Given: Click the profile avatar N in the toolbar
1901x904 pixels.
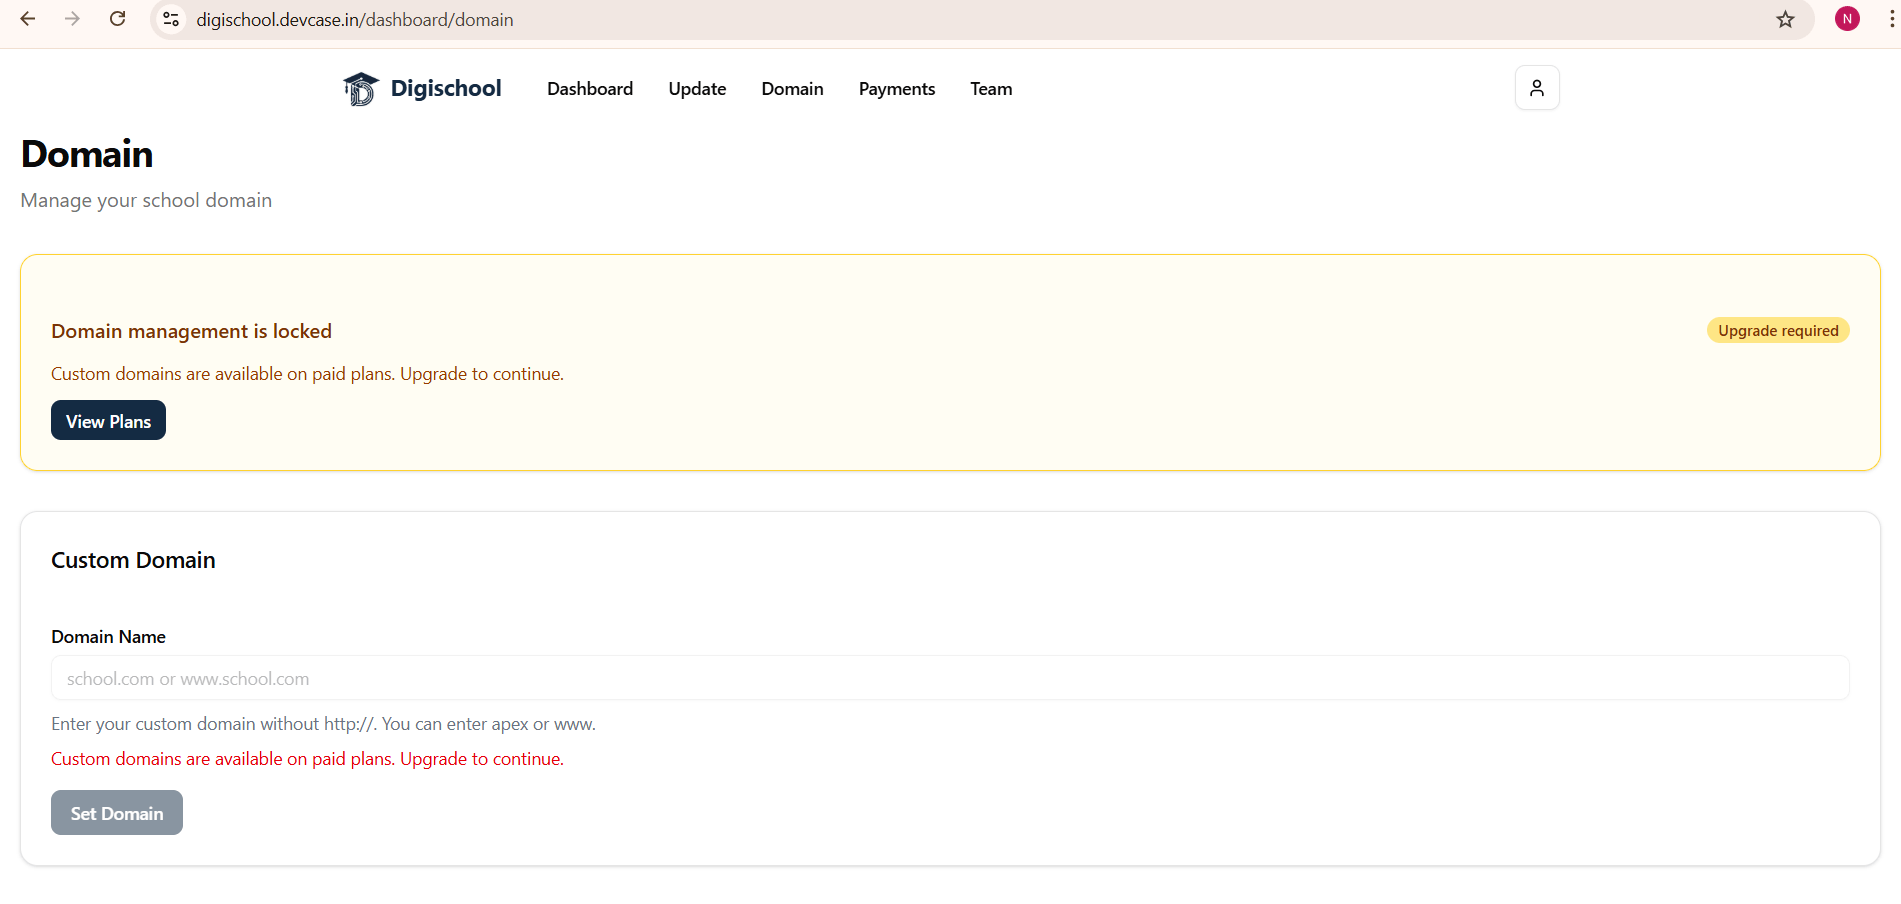Looking at the screenshot, I should [x=1846, y=18].
